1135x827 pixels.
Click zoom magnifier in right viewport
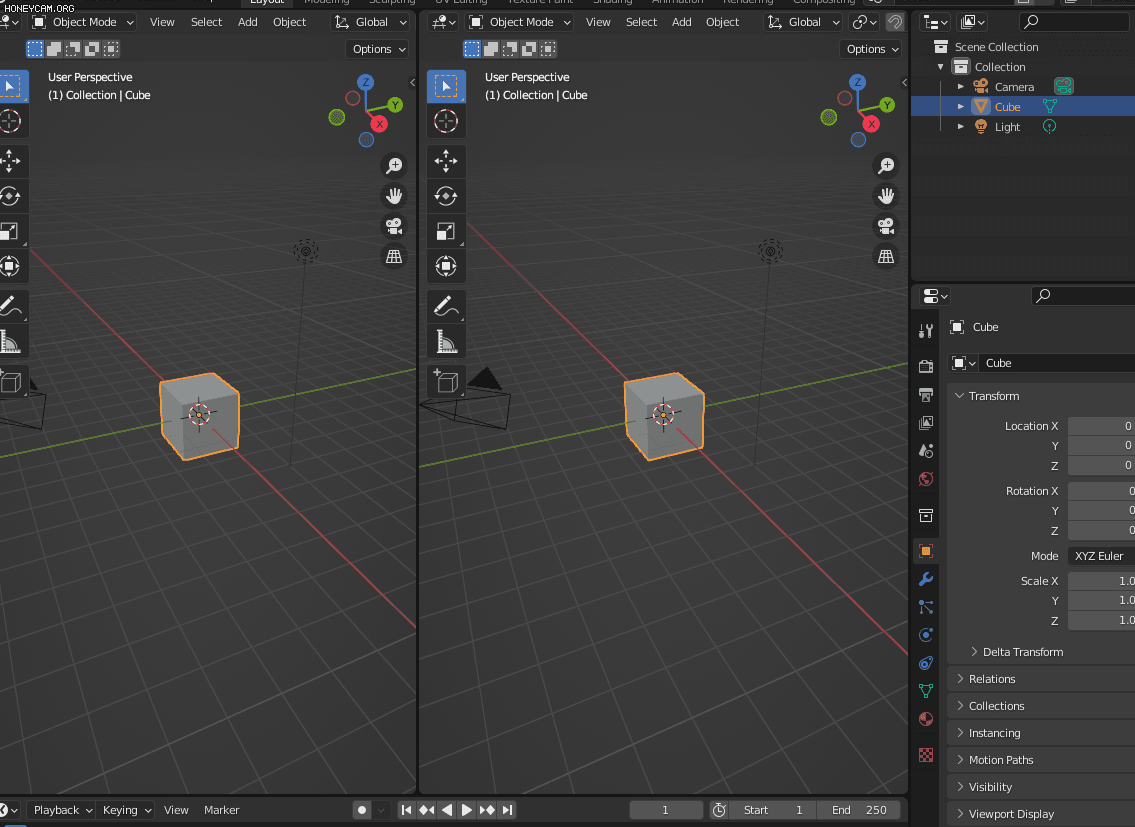pos(886,166)
